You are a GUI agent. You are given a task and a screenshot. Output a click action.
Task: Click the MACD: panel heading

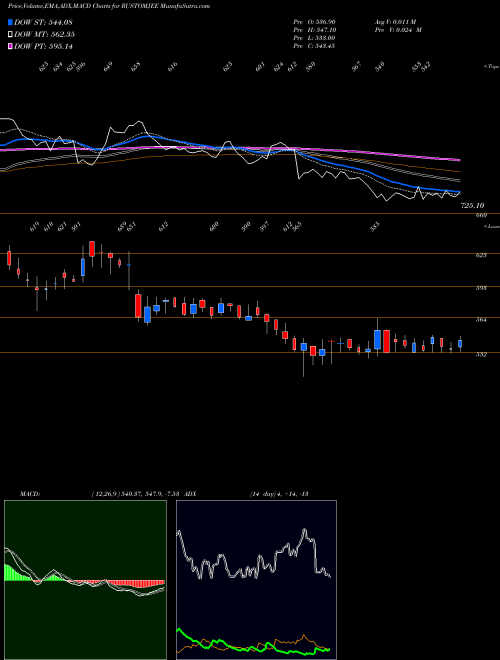tap(30, 494)
